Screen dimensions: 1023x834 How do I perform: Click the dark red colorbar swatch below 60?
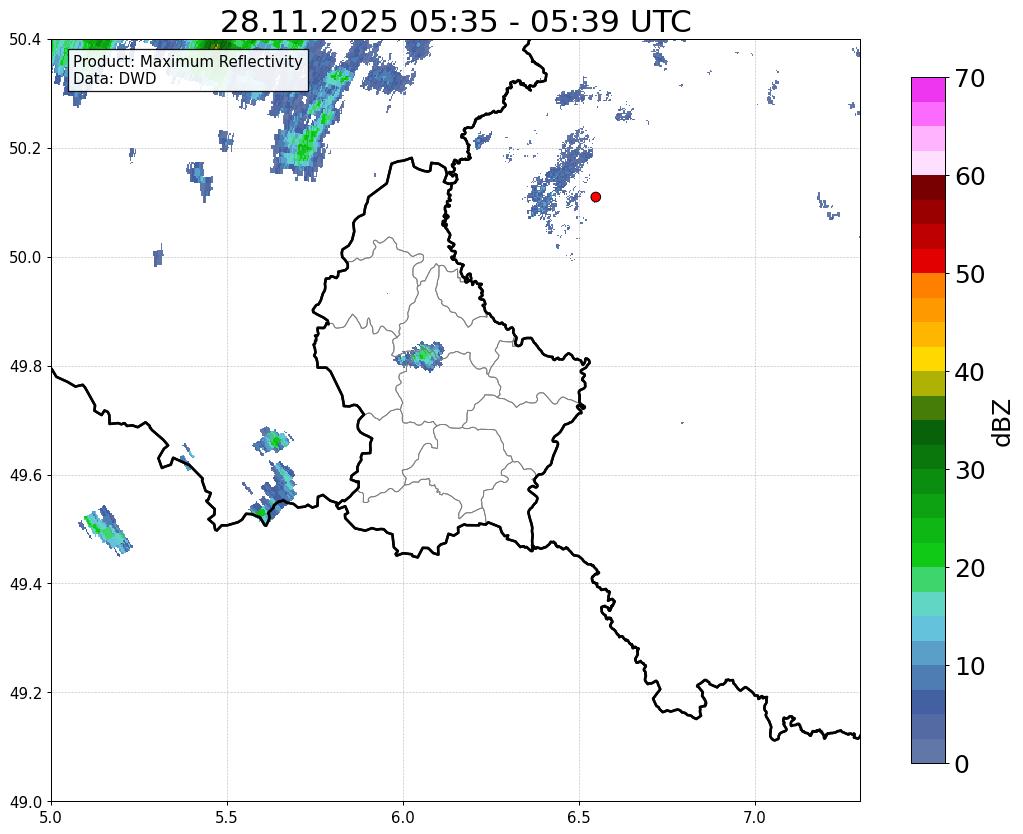[928, 188]
